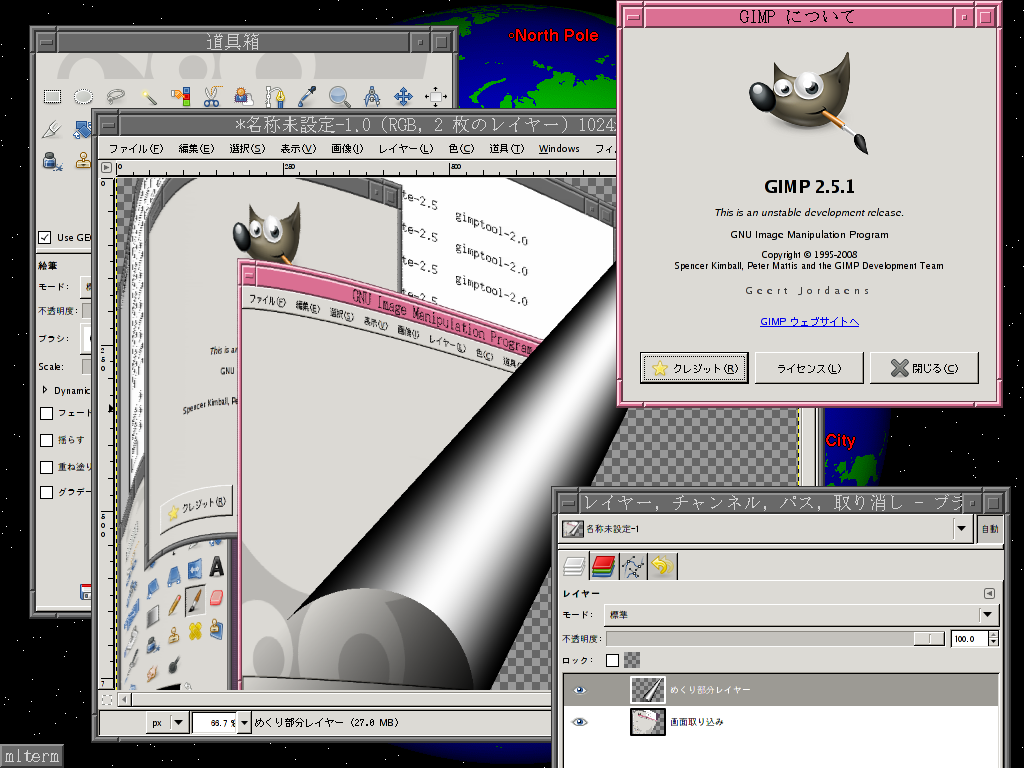Open the Channels tab in dock
The height and width of the screenshot is (768, 1024).
[603, 566]
